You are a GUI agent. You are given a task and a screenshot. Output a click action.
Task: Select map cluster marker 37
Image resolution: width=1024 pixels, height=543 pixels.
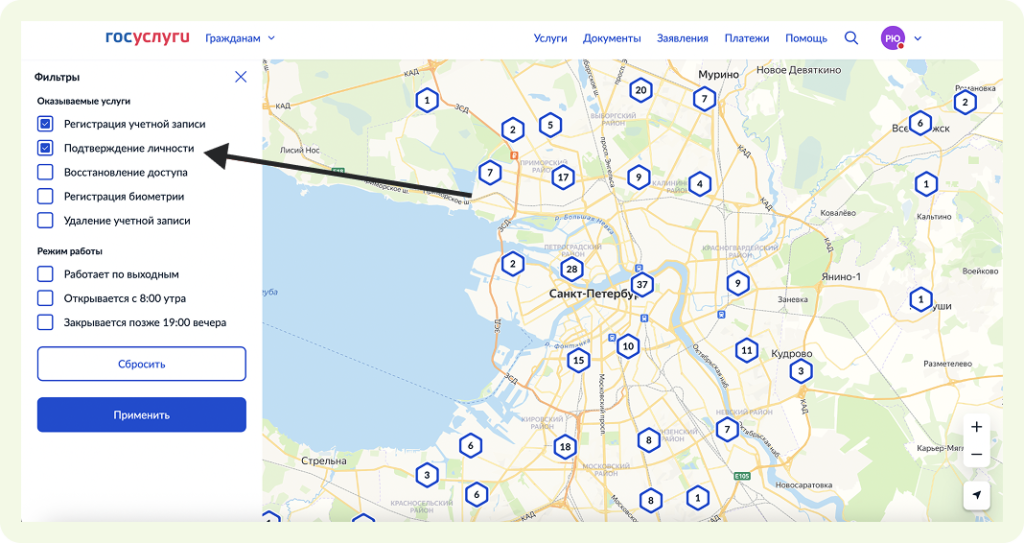click(x=642, y=284)
